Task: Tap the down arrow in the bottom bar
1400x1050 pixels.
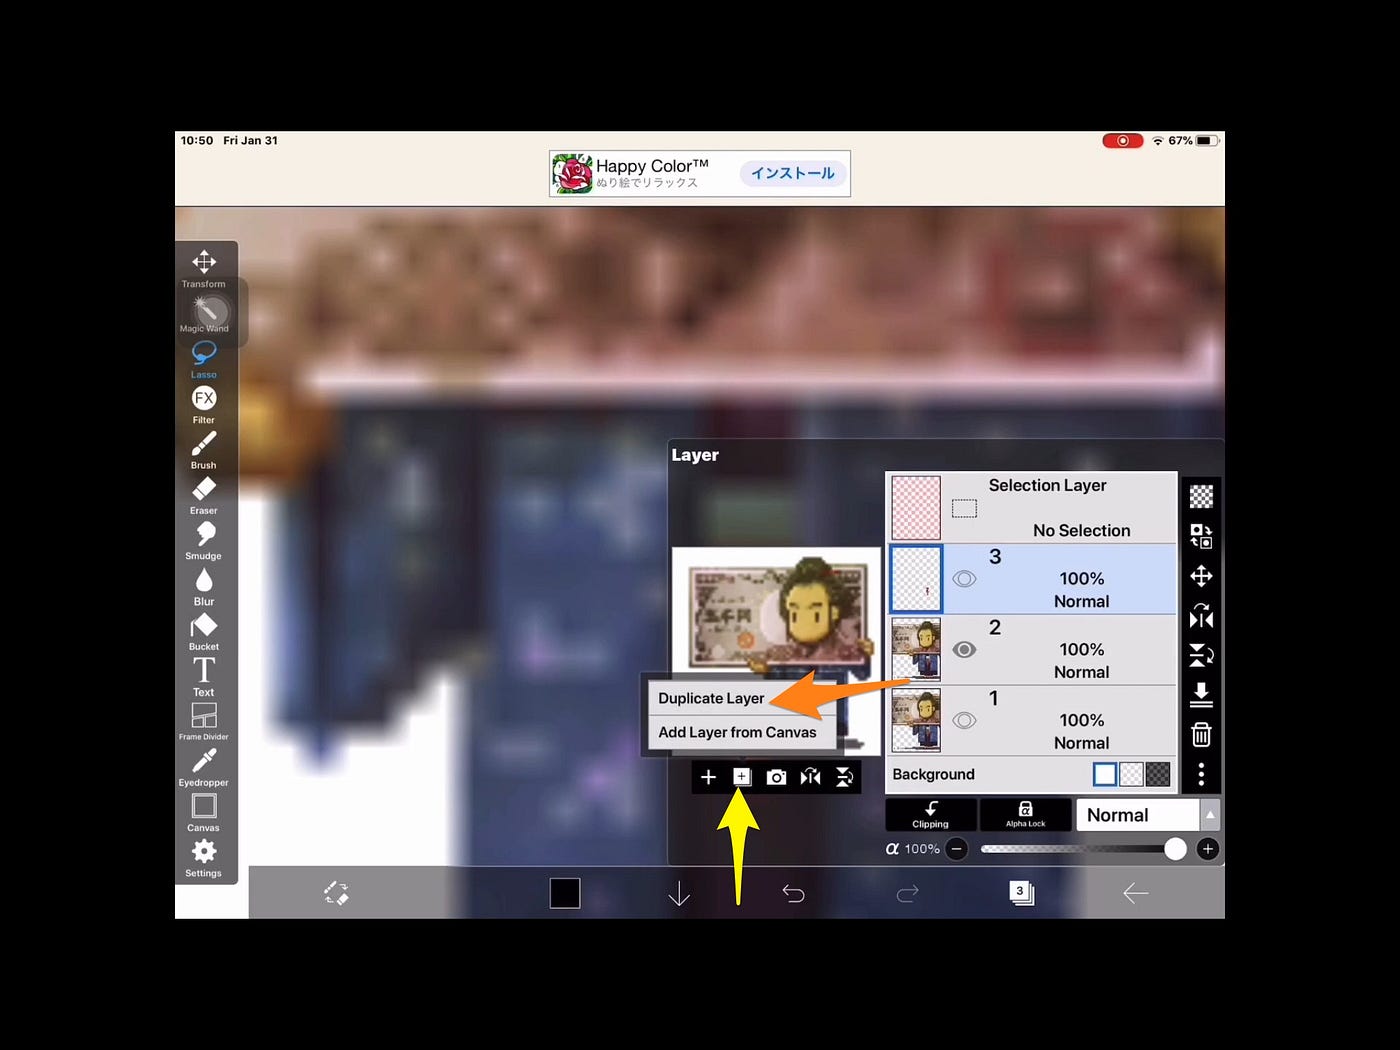Action: [679, 893]
